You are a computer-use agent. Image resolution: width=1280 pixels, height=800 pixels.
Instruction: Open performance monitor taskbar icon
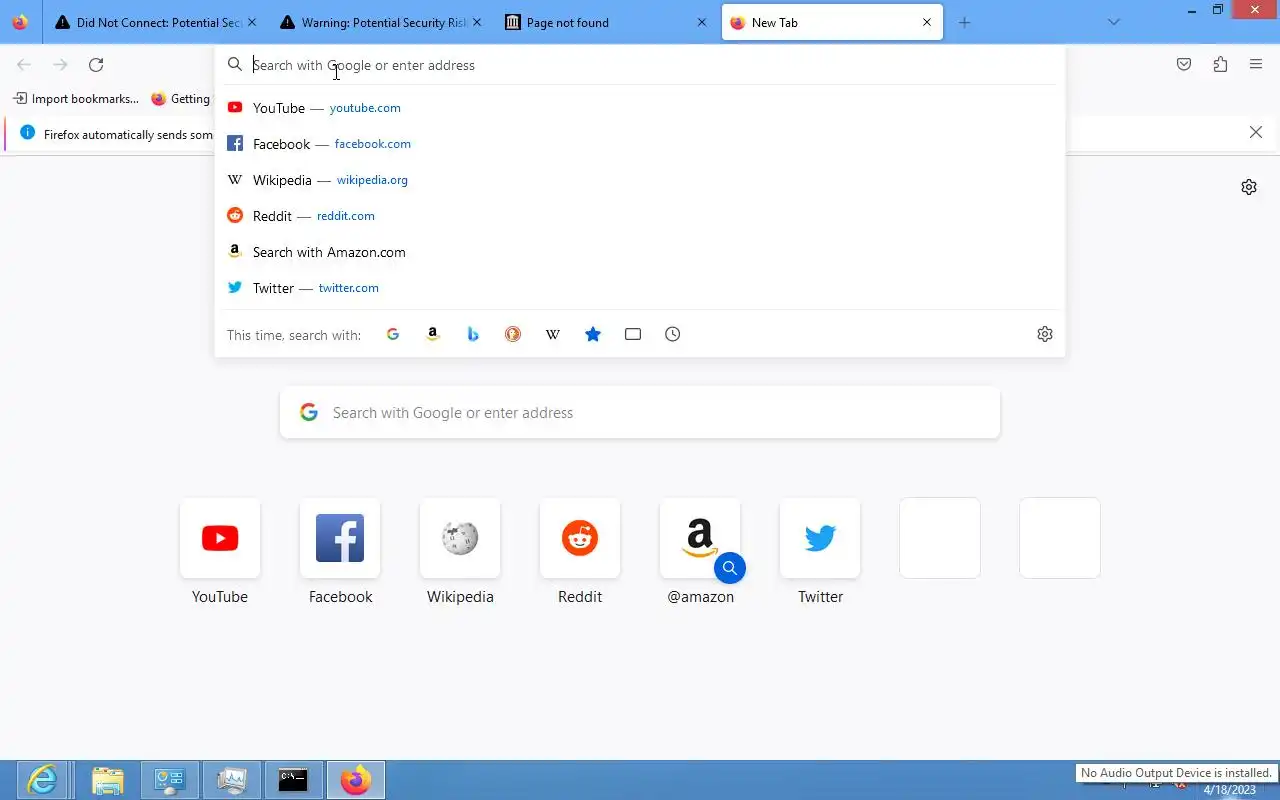[x=231, y=780]
